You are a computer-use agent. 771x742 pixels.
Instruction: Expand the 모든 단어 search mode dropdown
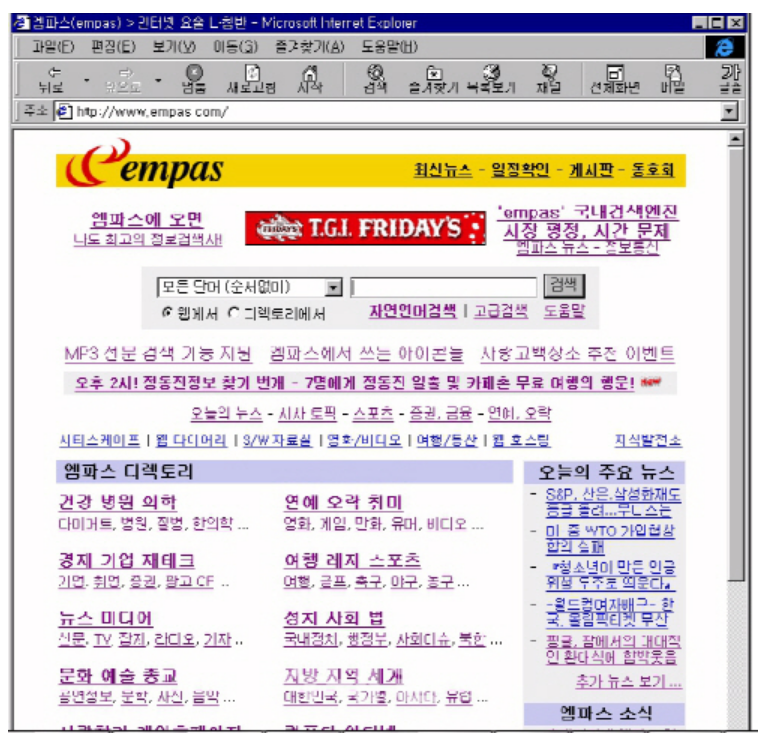pyautogui.click(x=334, y=288)
